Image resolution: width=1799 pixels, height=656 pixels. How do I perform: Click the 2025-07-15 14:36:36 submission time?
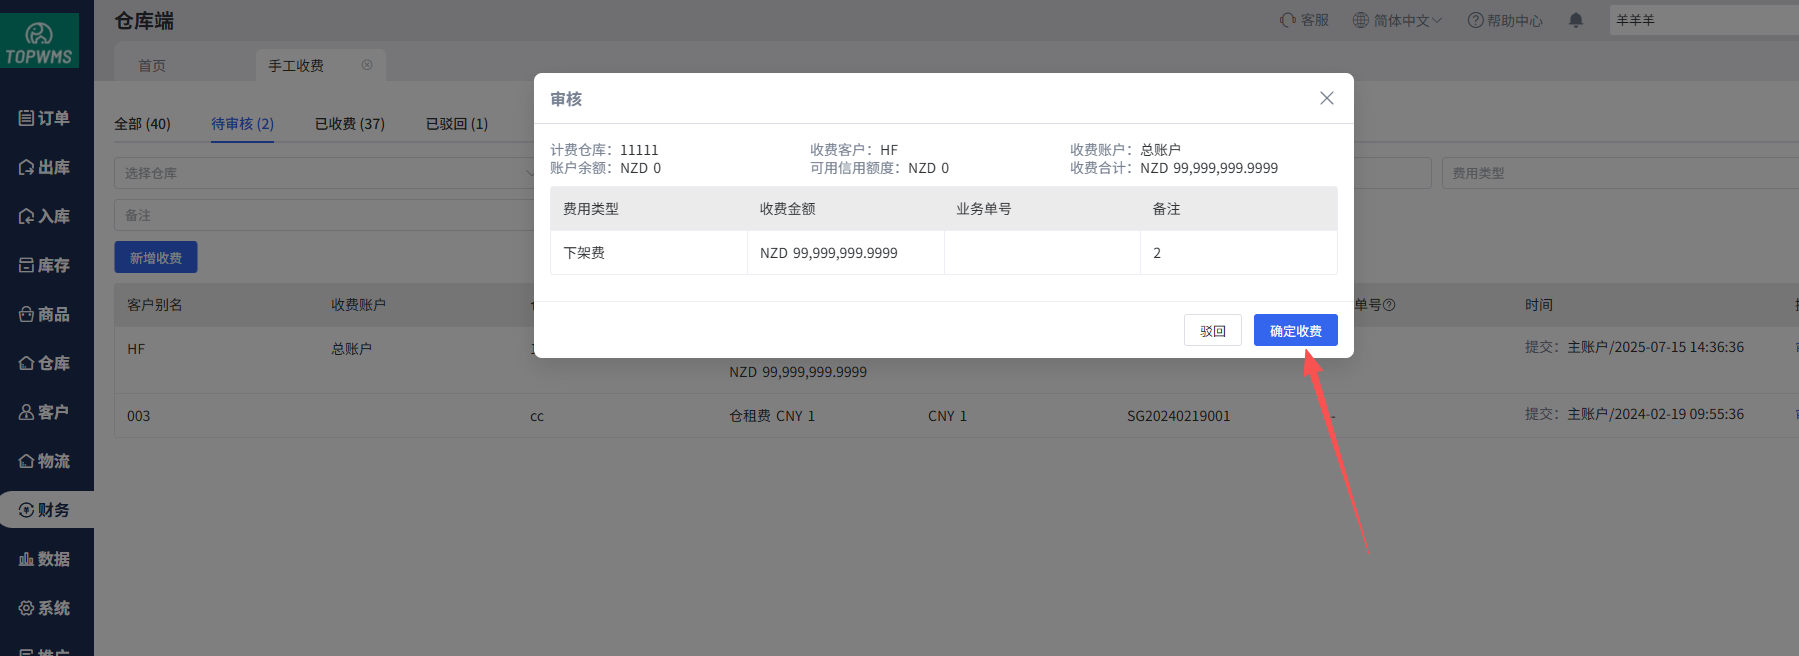[1679, 347]
